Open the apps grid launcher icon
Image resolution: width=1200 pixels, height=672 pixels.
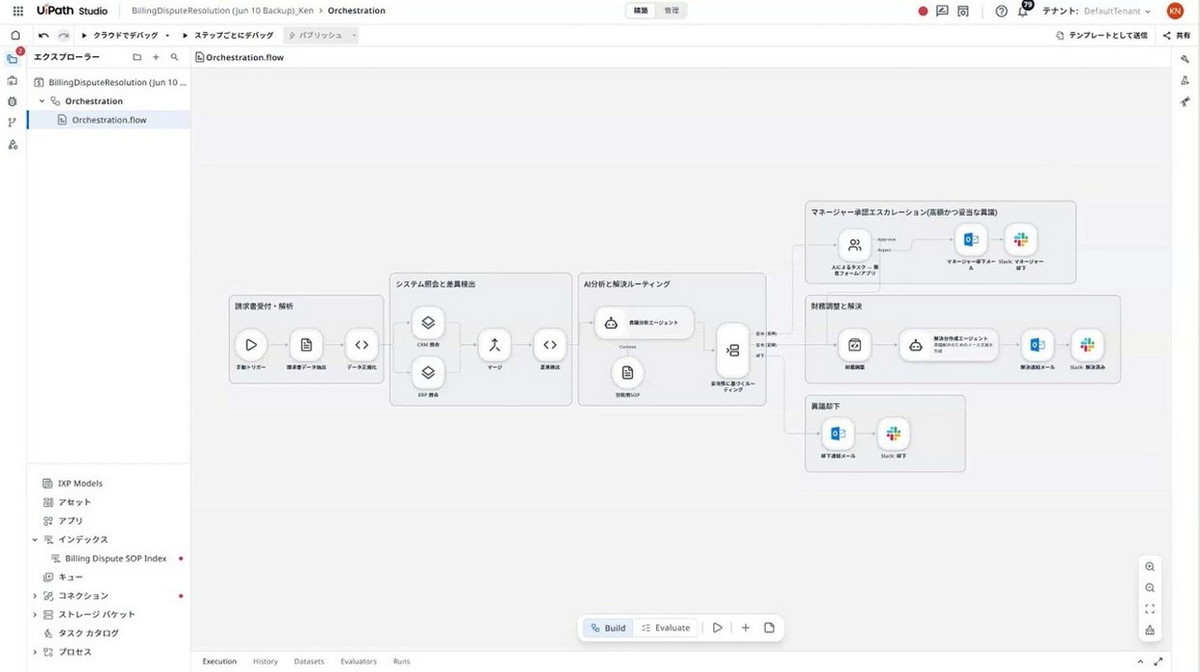(17, 11)
